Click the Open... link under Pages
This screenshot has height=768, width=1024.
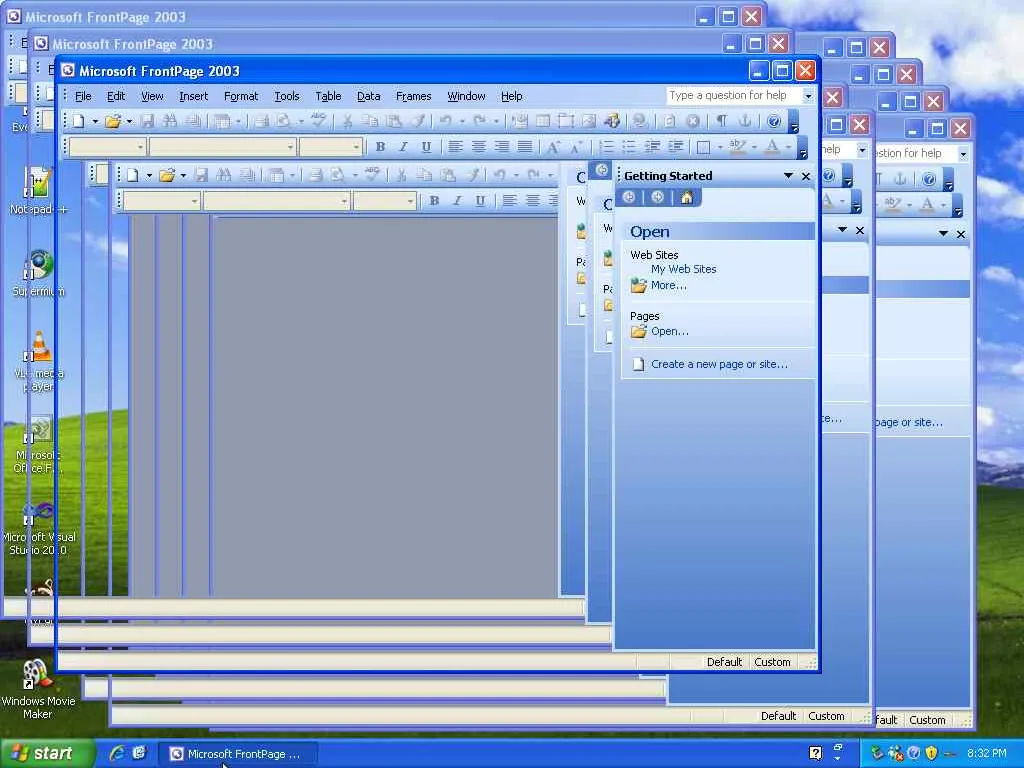[x=669, y=331]
